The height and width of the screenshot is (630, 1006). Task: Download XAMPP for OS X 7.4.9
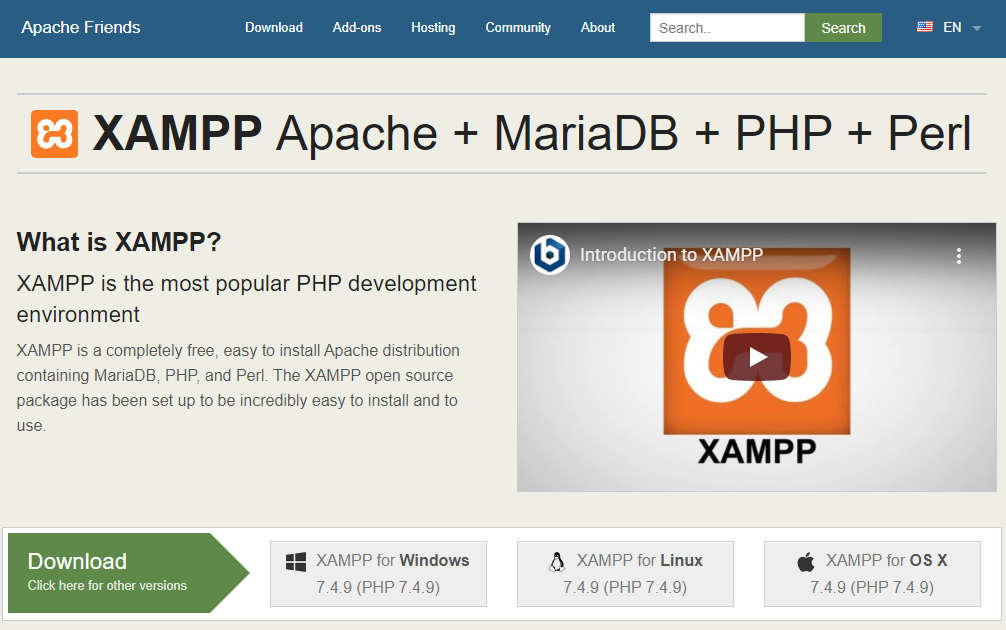tap(872, 574)
